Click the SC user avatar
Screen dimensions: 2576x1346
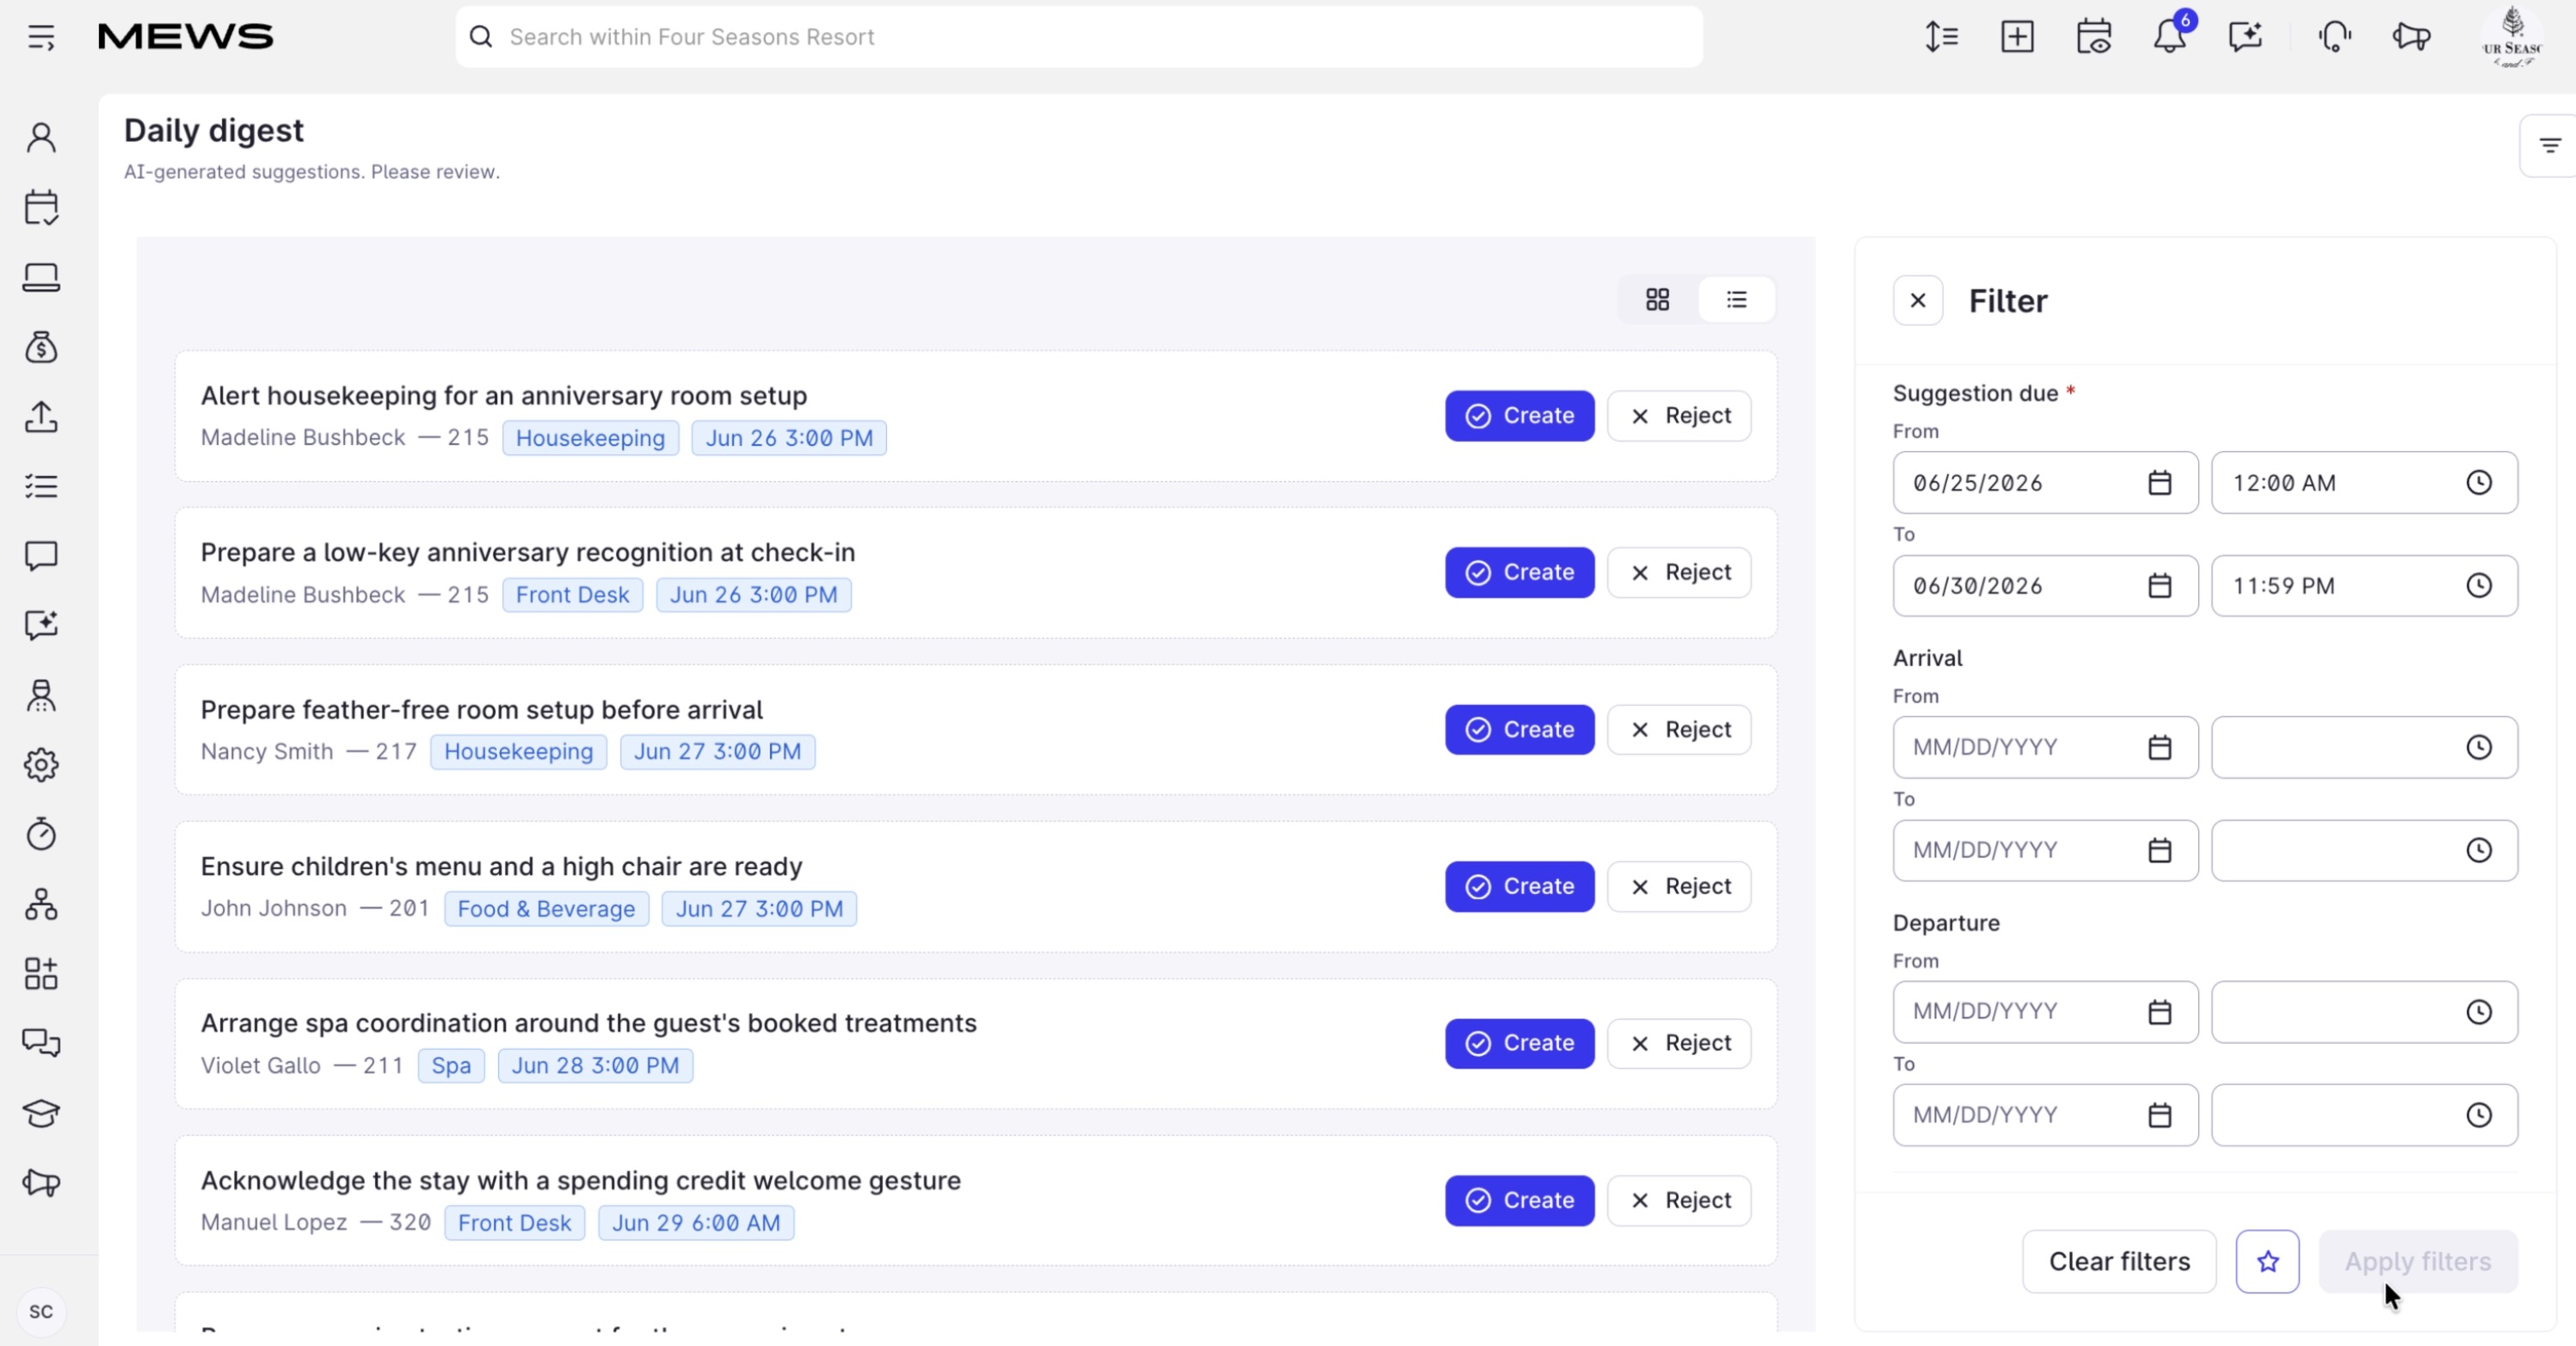tap(41, 1311)
